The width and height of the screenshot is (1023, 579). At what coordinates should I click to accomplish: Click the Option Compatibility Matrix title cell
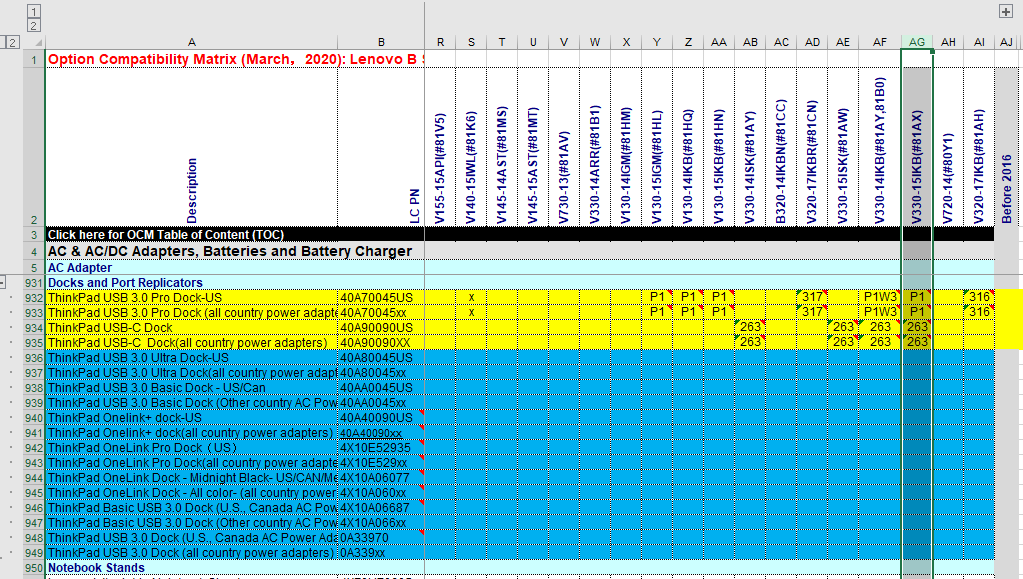(x=235, y=59)
